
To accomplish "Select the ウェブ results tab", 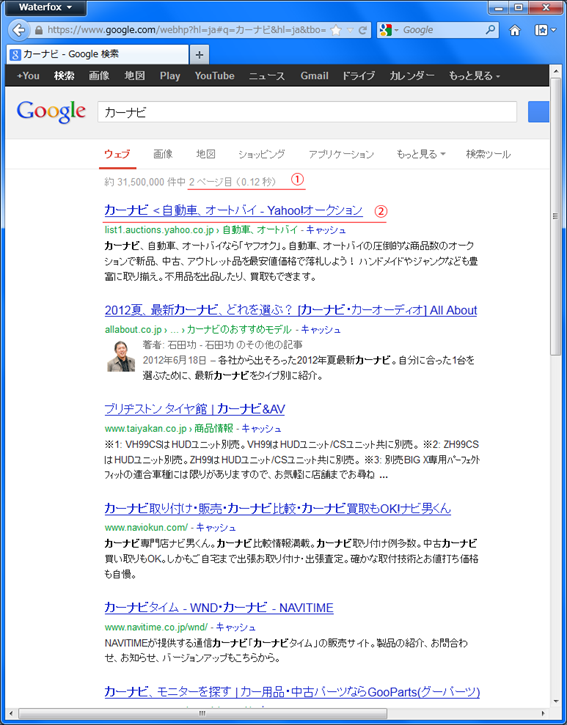I will point(117,154).
